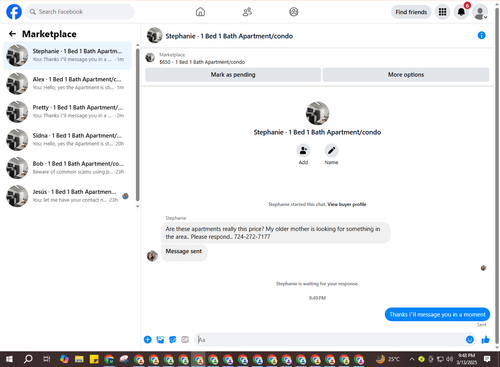Image resolution: width=500 pixels, height=367 pixels.
Task: Click Stephanie's small avatar beside messages
Action: pos(152,256)
